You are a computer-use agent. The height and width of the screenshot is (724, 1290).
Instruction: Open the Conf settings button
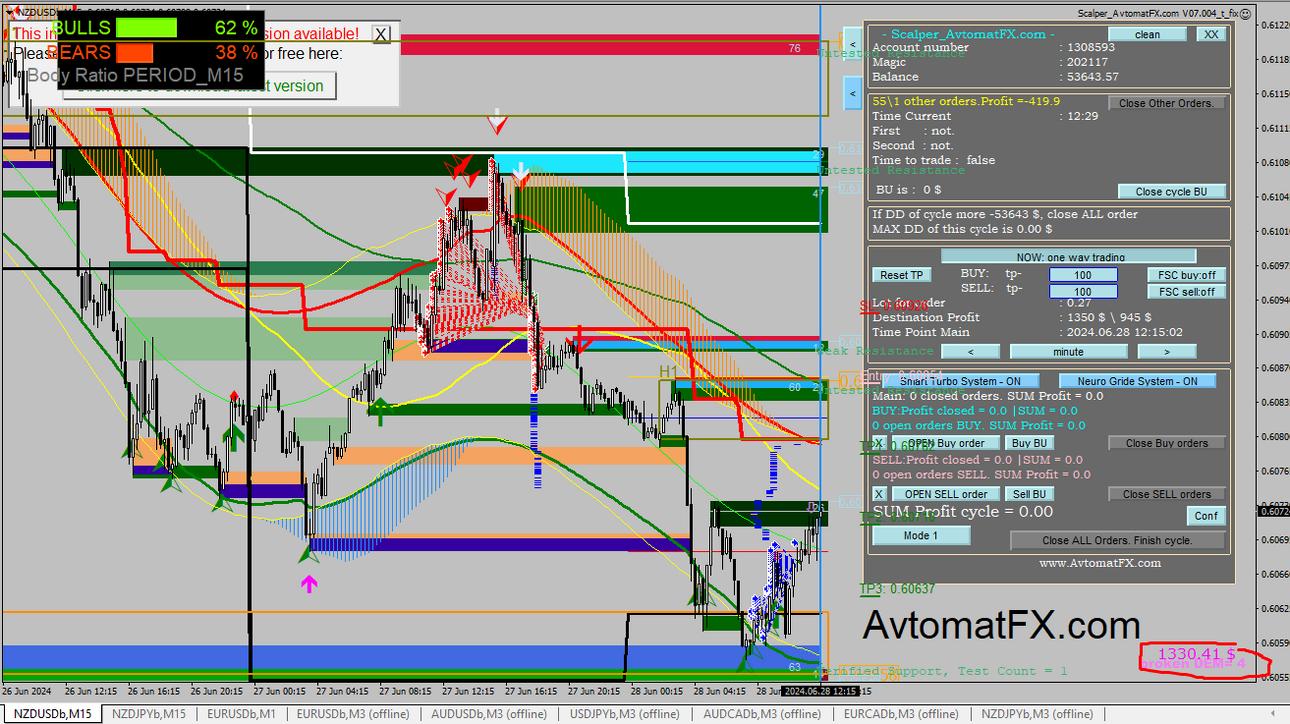pos(1206,516)
